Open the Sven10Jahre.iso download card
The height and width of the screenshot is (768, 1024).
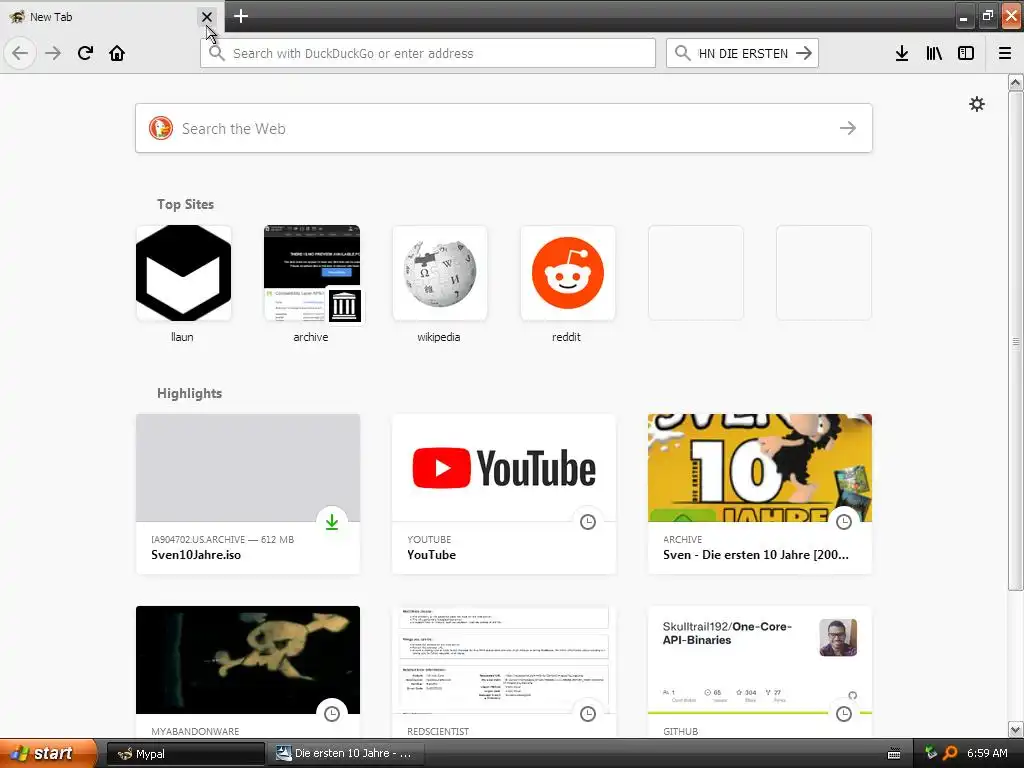(248, 494)
